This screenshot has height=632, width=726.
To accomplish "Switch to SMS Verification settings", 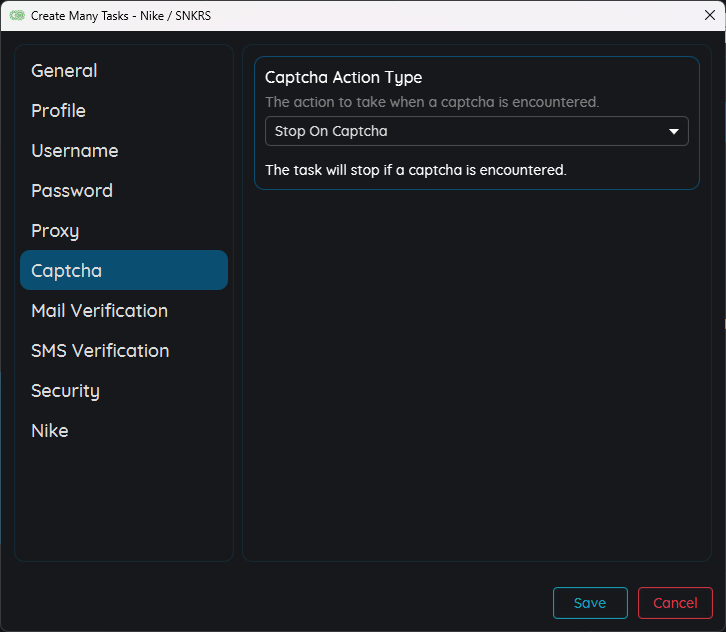I will click(100, 351).
